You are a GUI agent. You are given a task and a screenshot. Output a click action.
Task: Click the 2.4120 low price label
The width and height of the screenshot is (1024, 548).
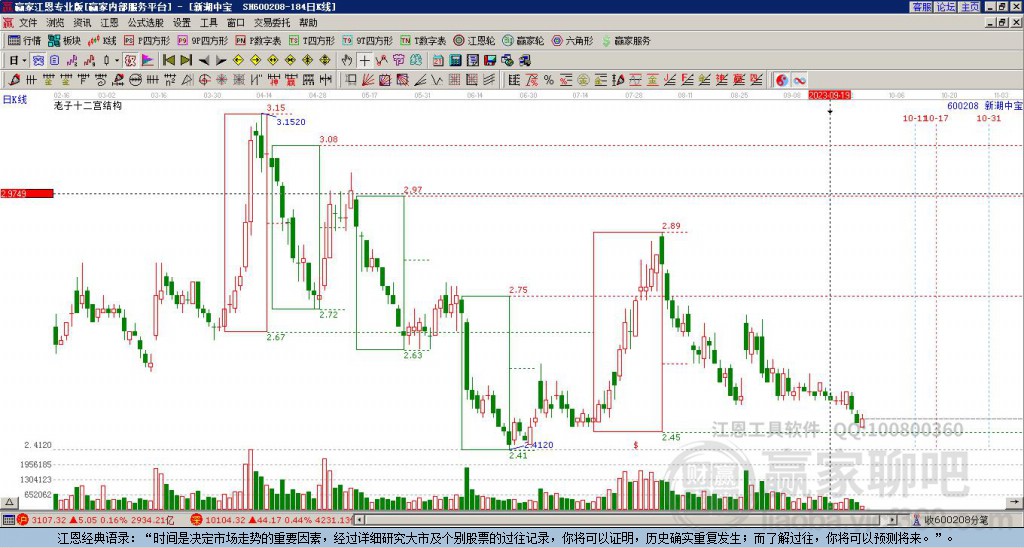[539, 445]
